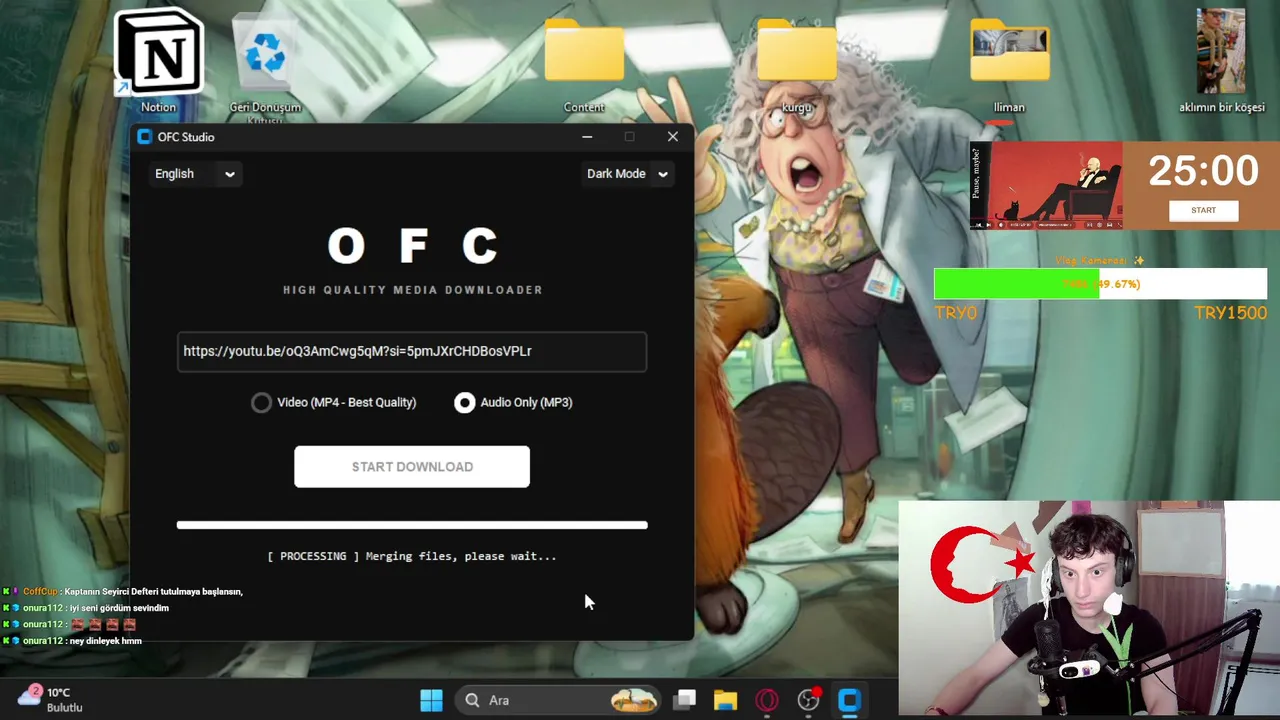Open File Explorer from the taskbar
The width and height of the screenshot is (1280, 720).
pyautogui.click(x=725, y=700)
